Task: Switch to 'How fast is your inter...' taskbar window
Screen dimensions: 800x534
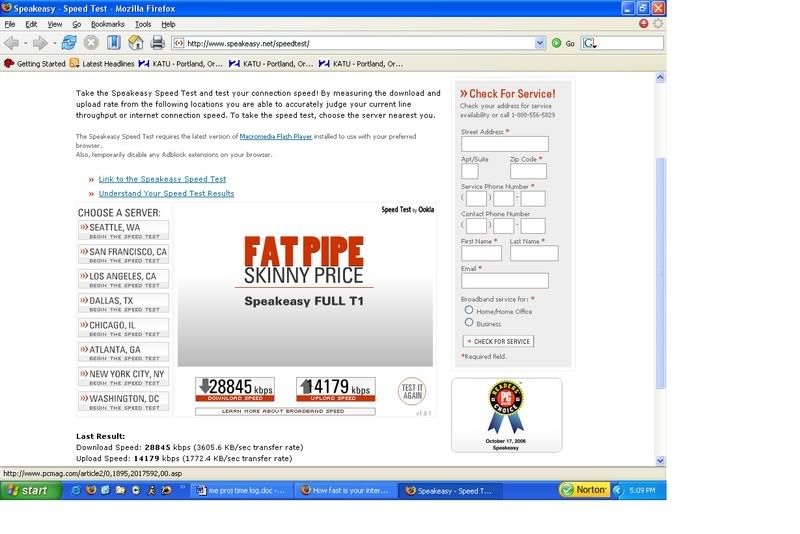Action: tap(346, 491)
